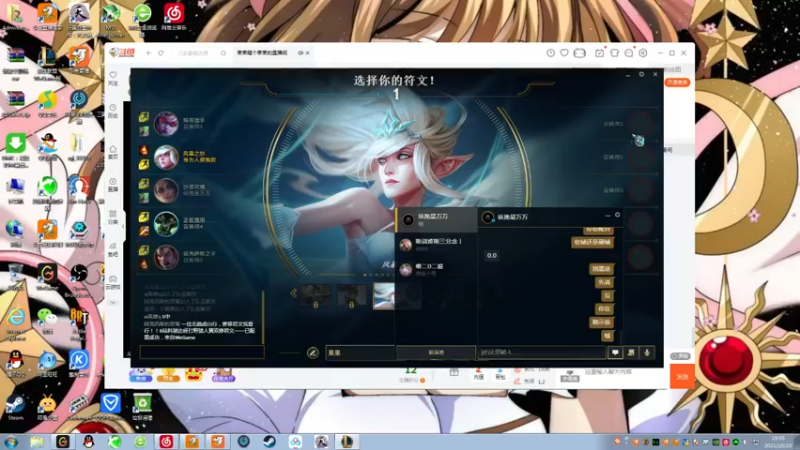The width and height of the screenshot is (800, 450).
Task: Open the 历史 history icon in Huya sidebar
Action: (x=113, y=111)
